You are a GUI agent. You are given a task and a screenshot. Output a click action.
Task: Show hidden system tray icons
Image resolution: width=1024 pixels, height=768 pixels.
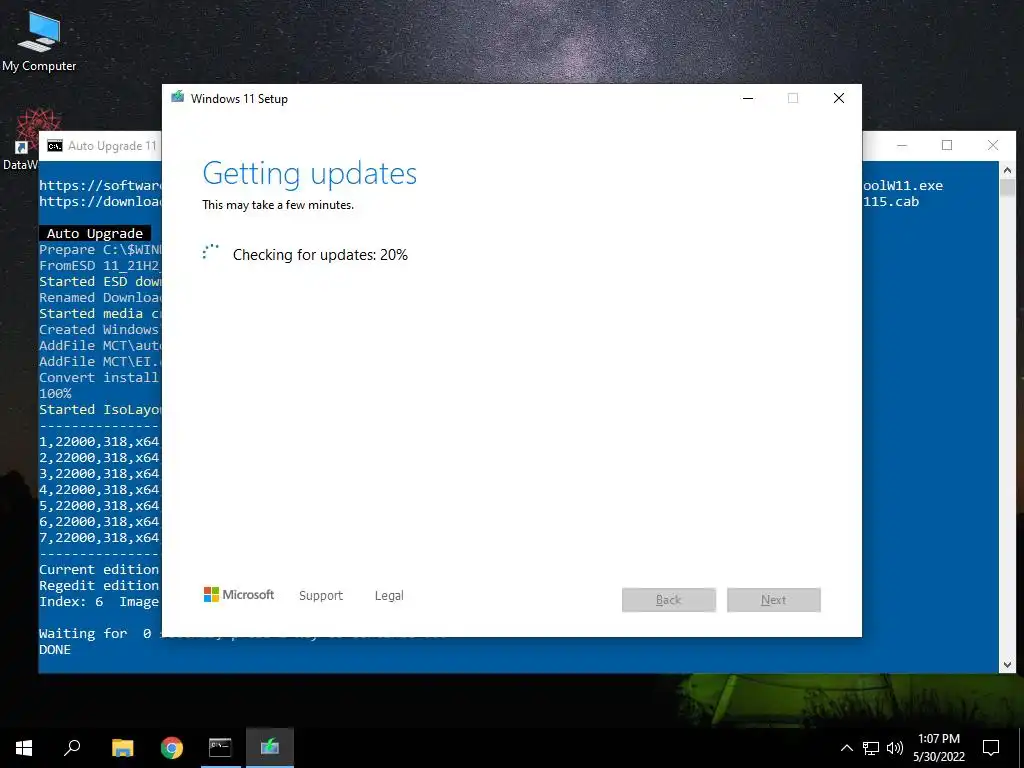[x=846, y=748]
